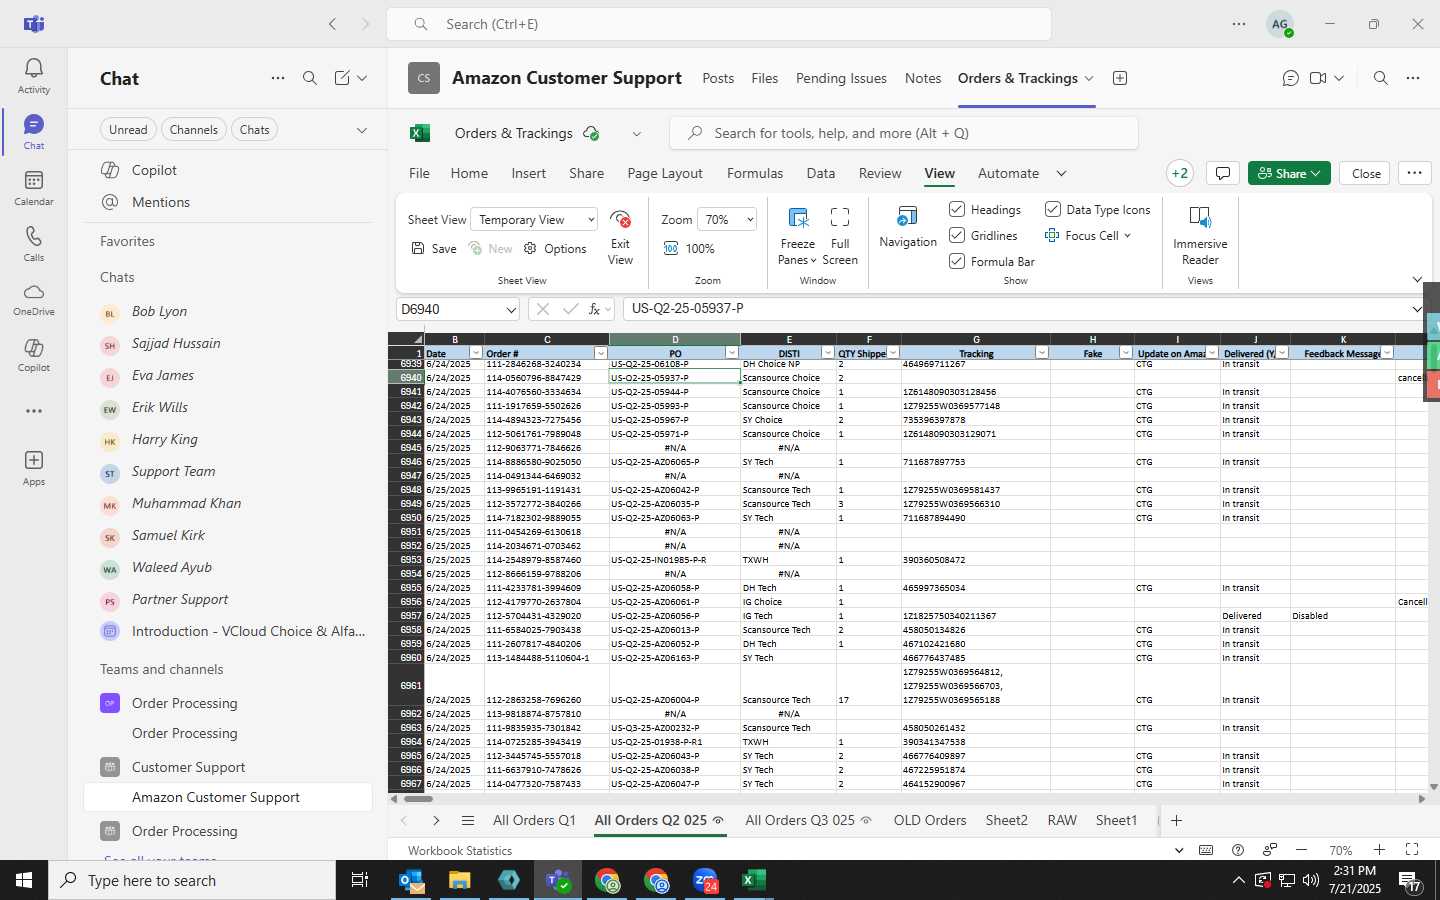Open the Page Layout ribbon tab
The height and width of the screenshot is (900, 1440).
[x=665, y=173]
